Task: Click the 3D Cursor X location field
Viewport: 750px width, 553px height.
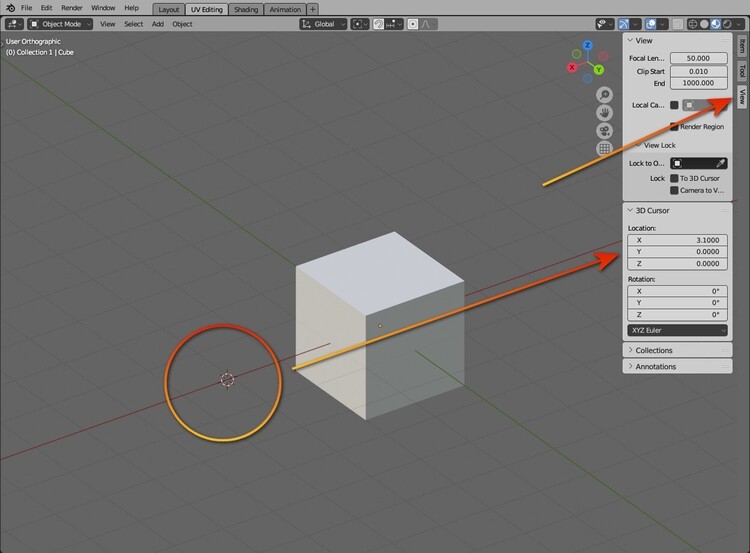Action: tap(677, 240)
